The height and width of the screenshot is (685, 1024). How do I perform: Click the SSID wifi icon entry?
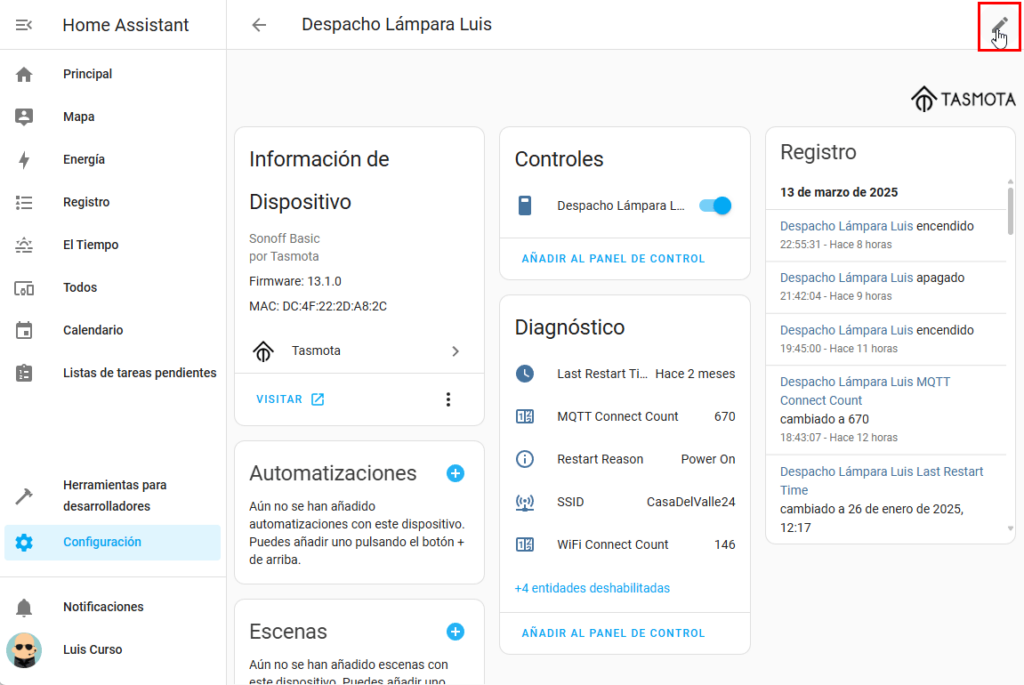pos(525,502)
